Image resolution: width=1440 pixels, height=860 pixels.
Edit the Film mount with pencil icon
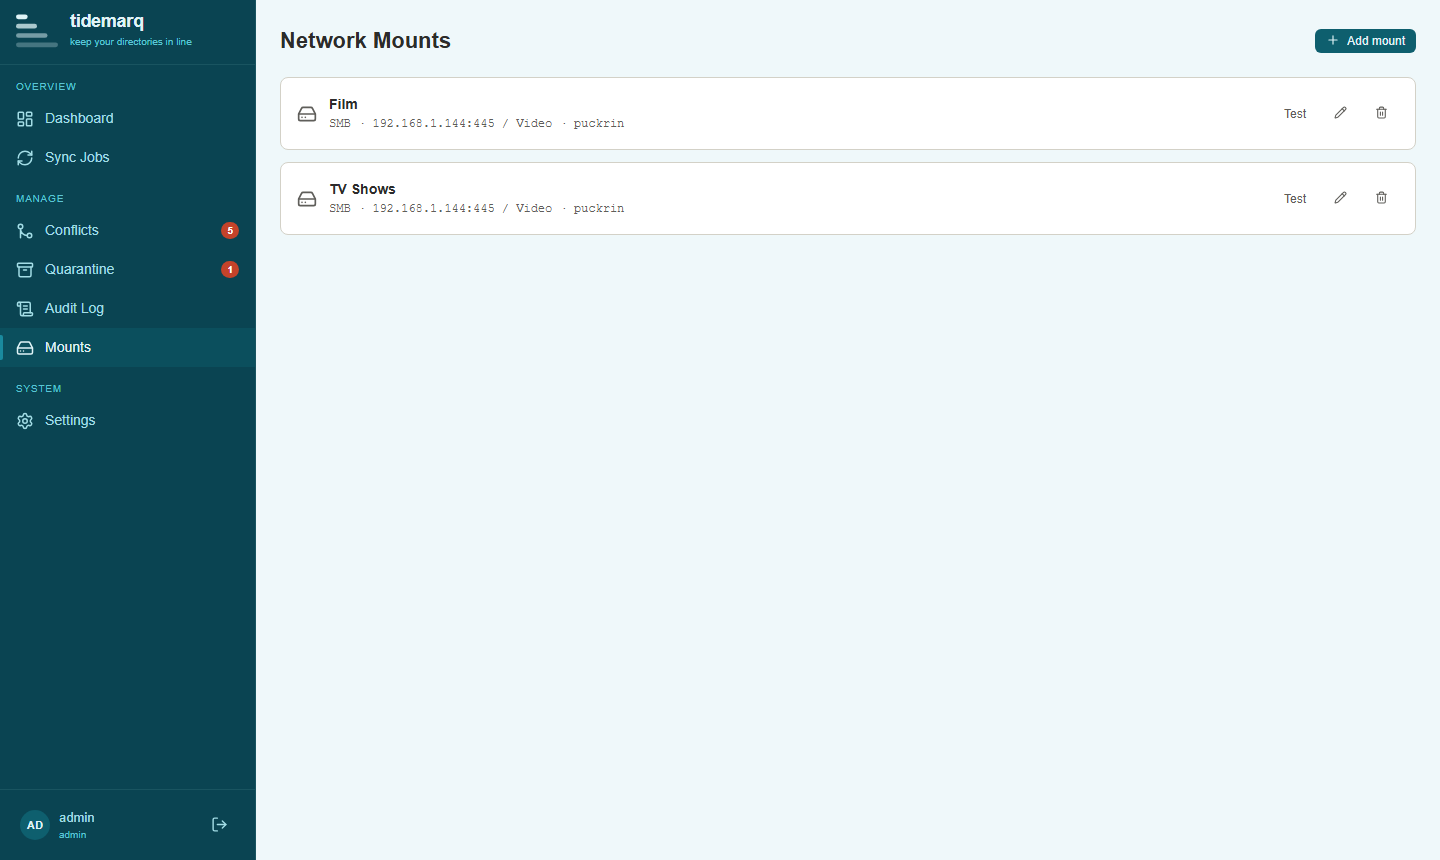pyautogui.click(x=1340, y=113)
